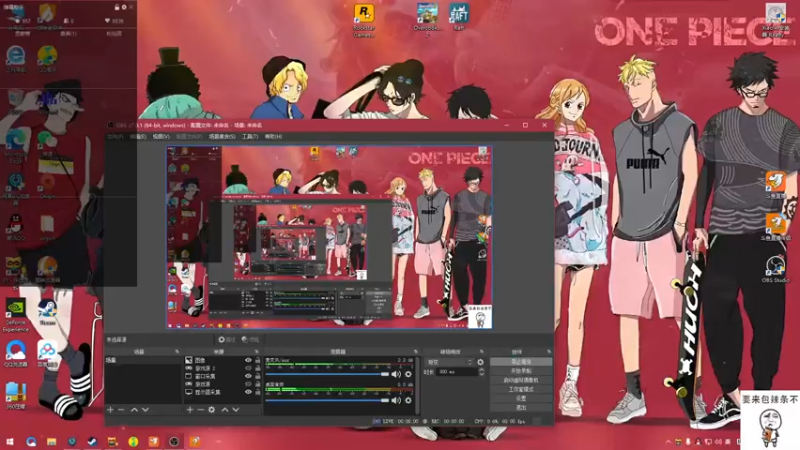Toggle the lock on 窗口采集 source
Viewport: 800px width, 450px height.
tap(257, 376)
